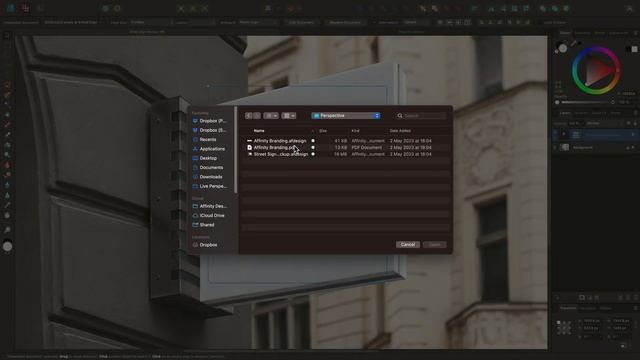This screenshot has height=360, width=640.
Task: Click Replace Document in context toolbar
Action: point(345,22)
